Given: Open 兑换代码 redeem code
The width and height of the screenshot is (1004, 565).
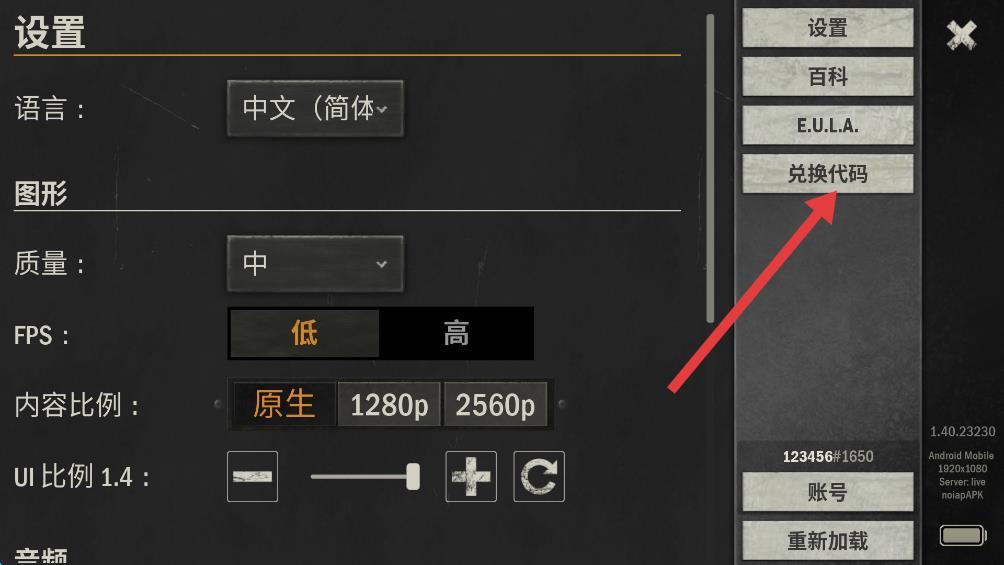Looking at the screenshot, I should click(x=827, y=174).
